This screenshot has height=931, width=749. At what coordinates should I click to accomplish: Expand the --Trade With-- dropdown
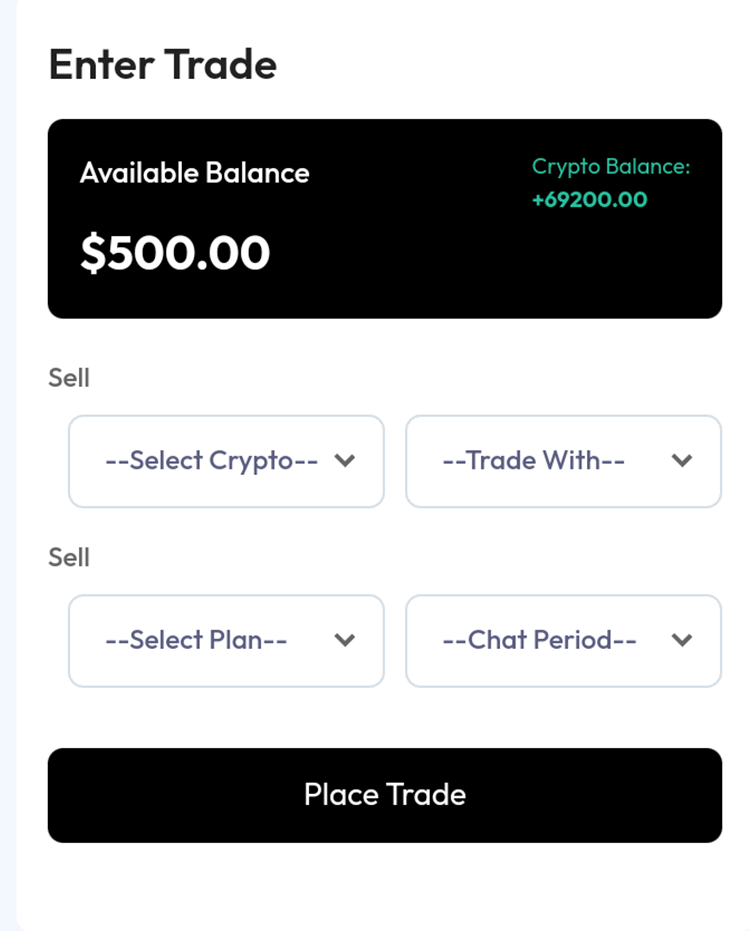click(x=534, y=461)
